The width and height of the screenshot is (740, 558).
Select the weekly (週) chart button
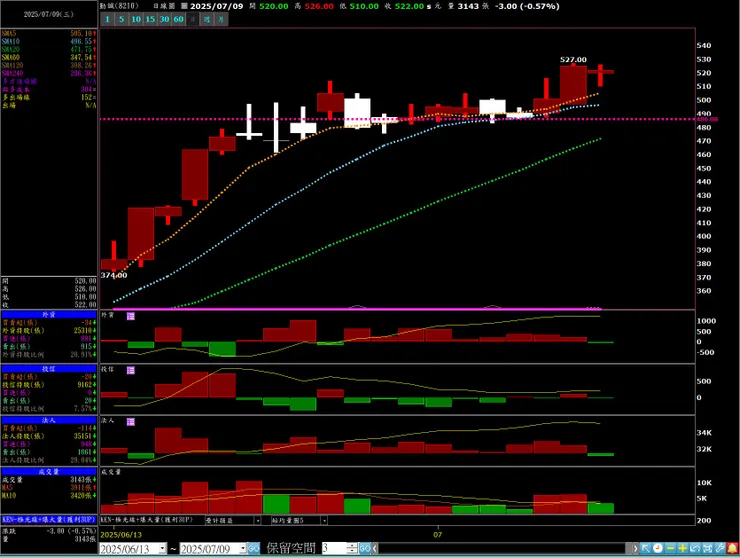click(x=207, y=19)
